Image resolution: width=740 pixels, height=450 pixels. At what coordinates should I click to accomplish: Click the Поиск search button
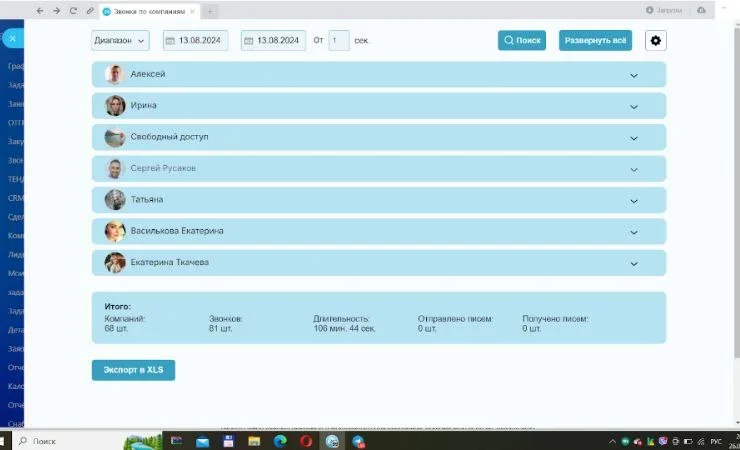click(522, 41)
